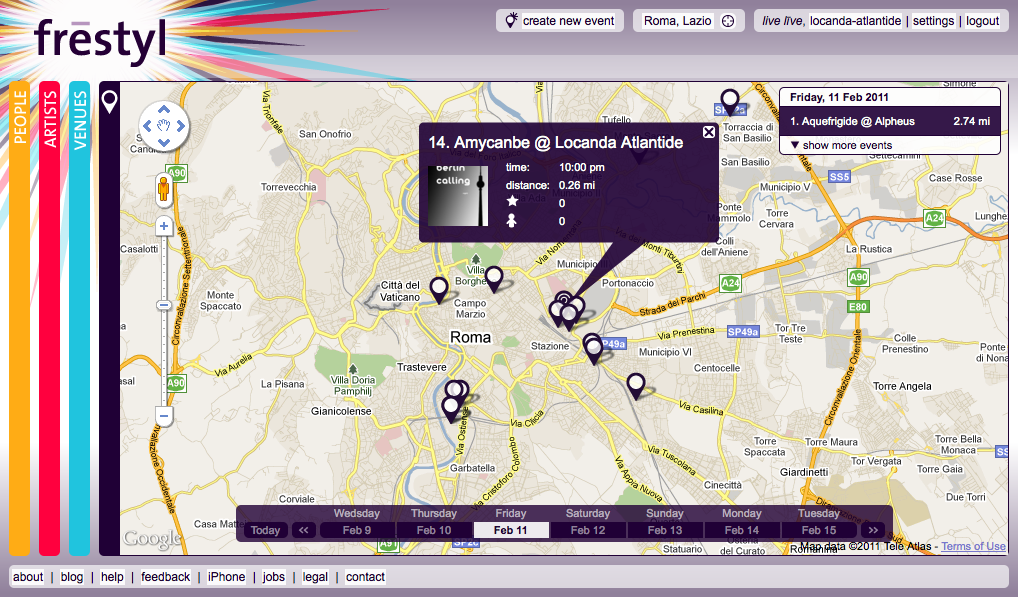Select the event pin near Municipio VI
Image resolution: width=1018 pixels, height=597 pixels.
click(x=593, y=350)
